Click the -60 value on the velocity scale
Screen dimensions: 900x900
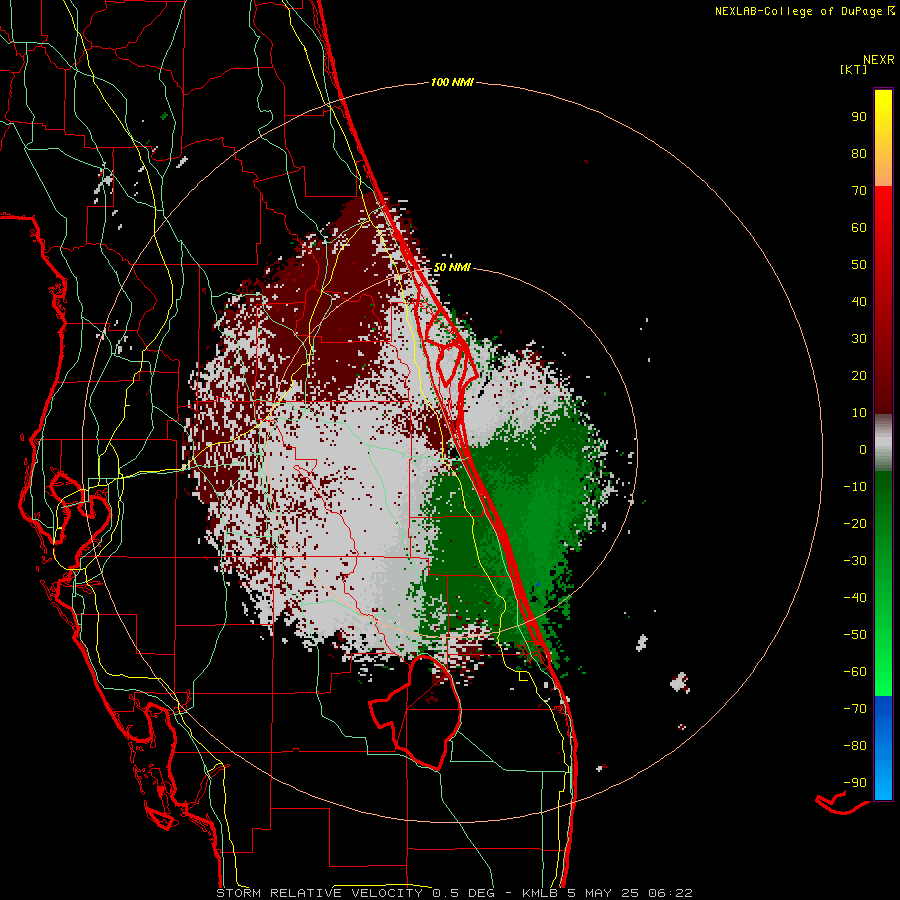pos(855,672)
